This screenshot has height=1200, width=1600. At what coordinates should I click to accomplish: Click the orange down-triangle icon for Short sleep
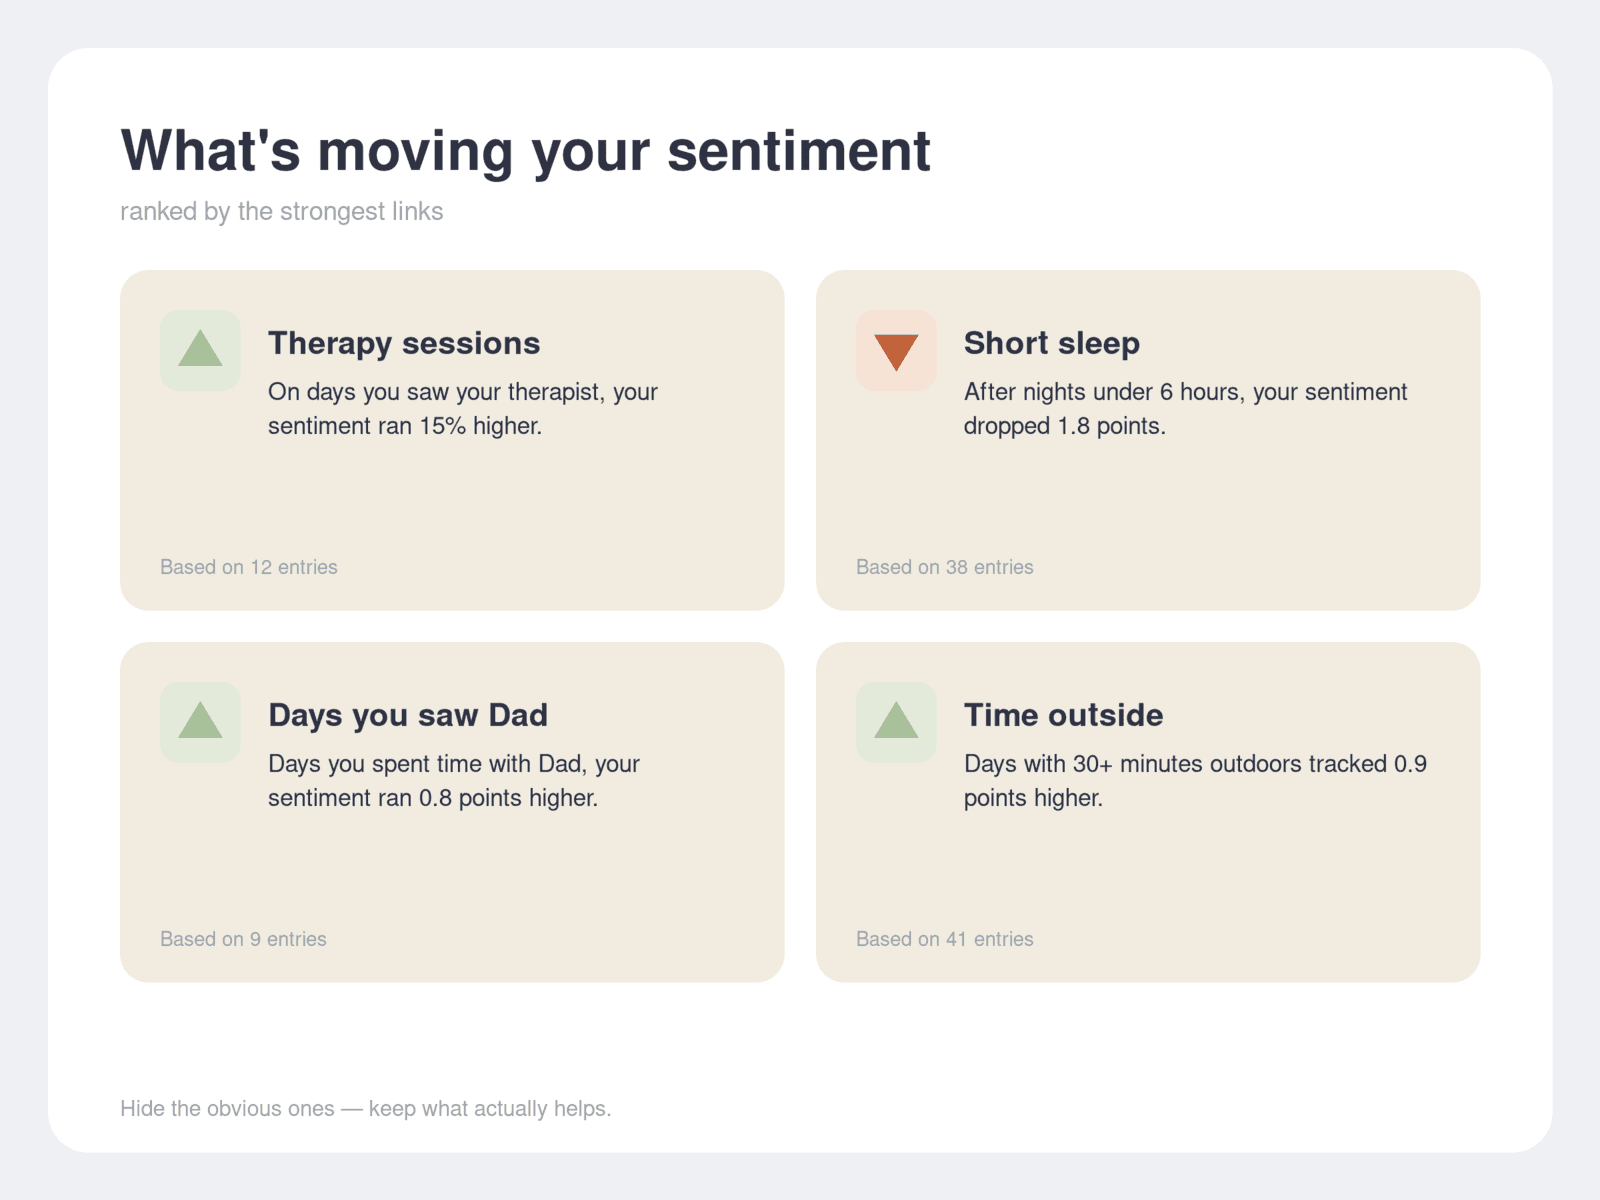tap(896, 350)
